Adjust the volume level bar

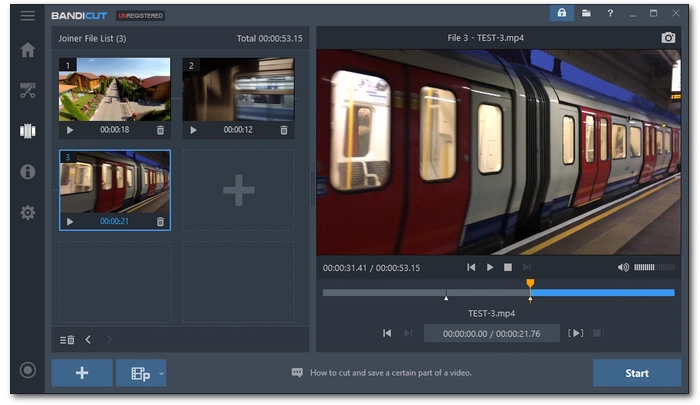[654, 267]
